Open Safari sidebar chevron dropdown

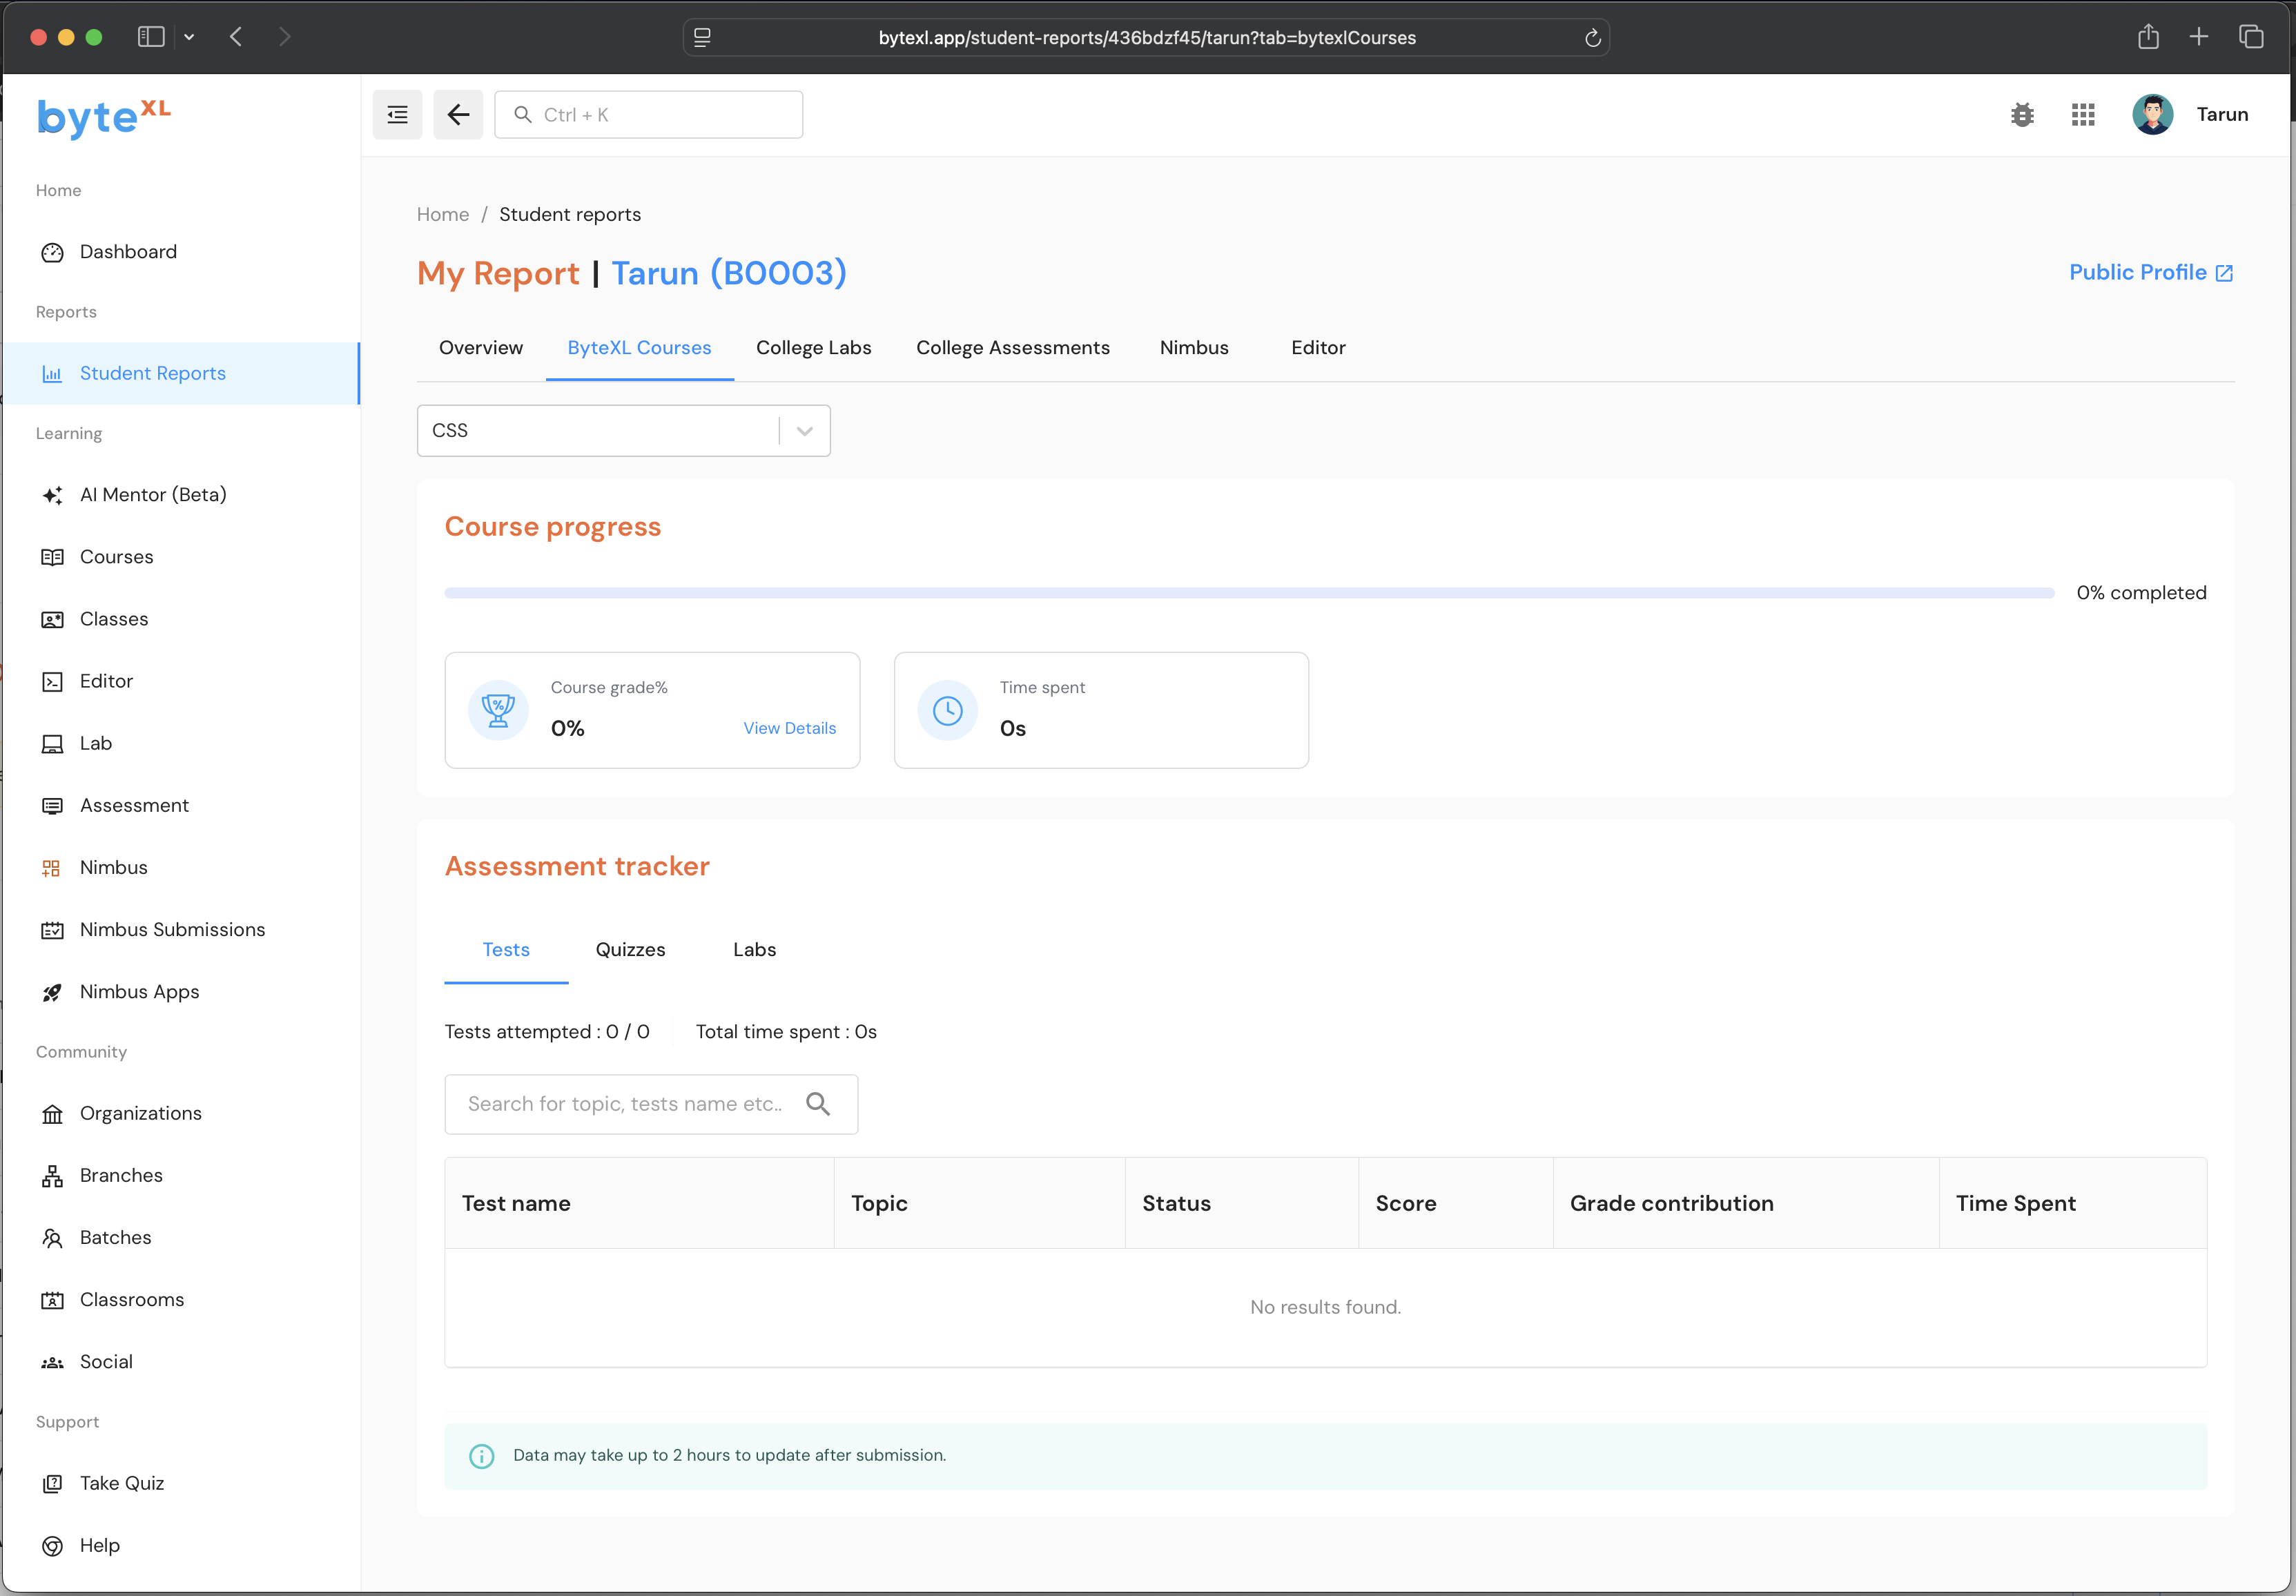[189, 38]
